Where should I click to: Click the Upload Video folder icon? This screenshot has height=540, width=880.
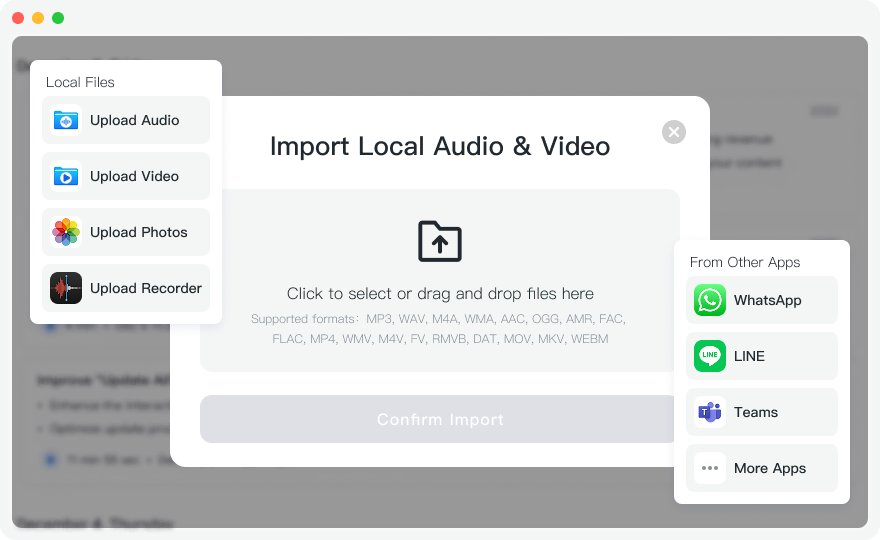coord(66,176)
